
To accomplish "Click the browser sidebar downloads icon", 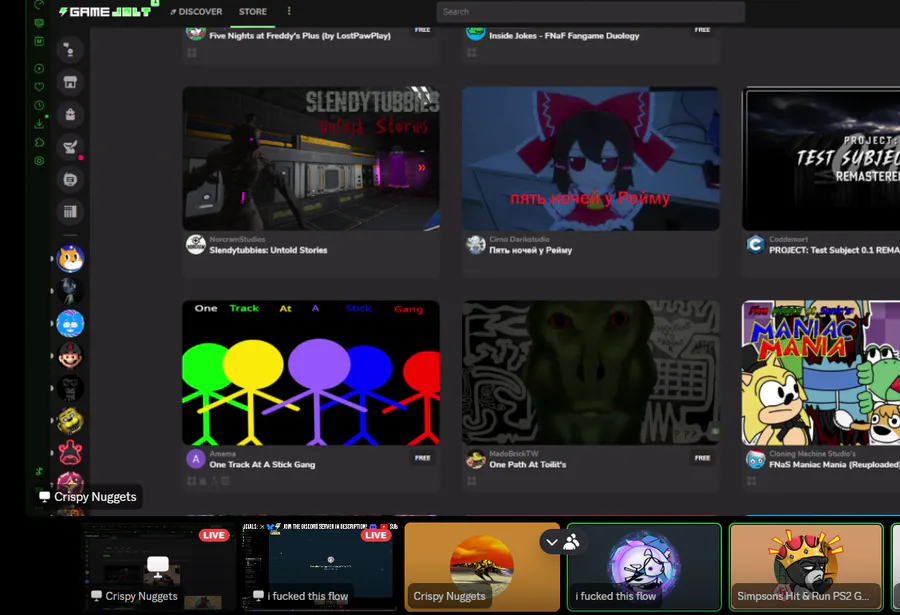I will (x=39, y=123).
